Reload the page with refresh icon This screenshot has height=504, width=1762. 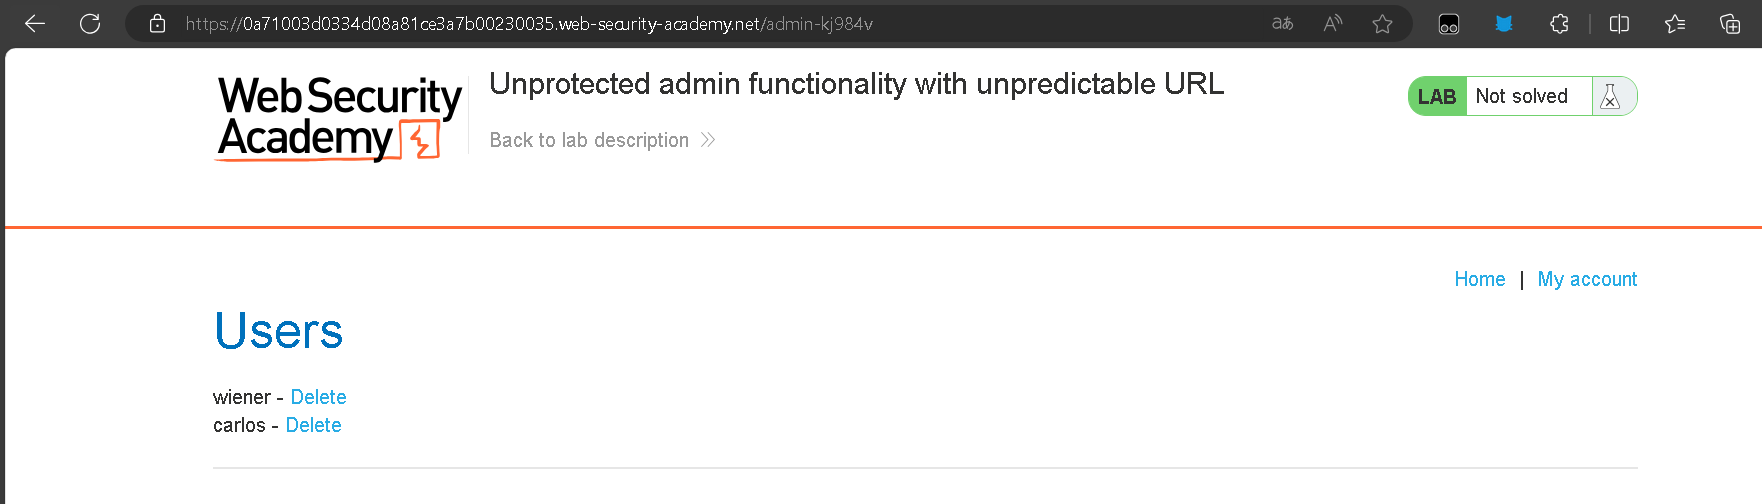click(90, 23)
